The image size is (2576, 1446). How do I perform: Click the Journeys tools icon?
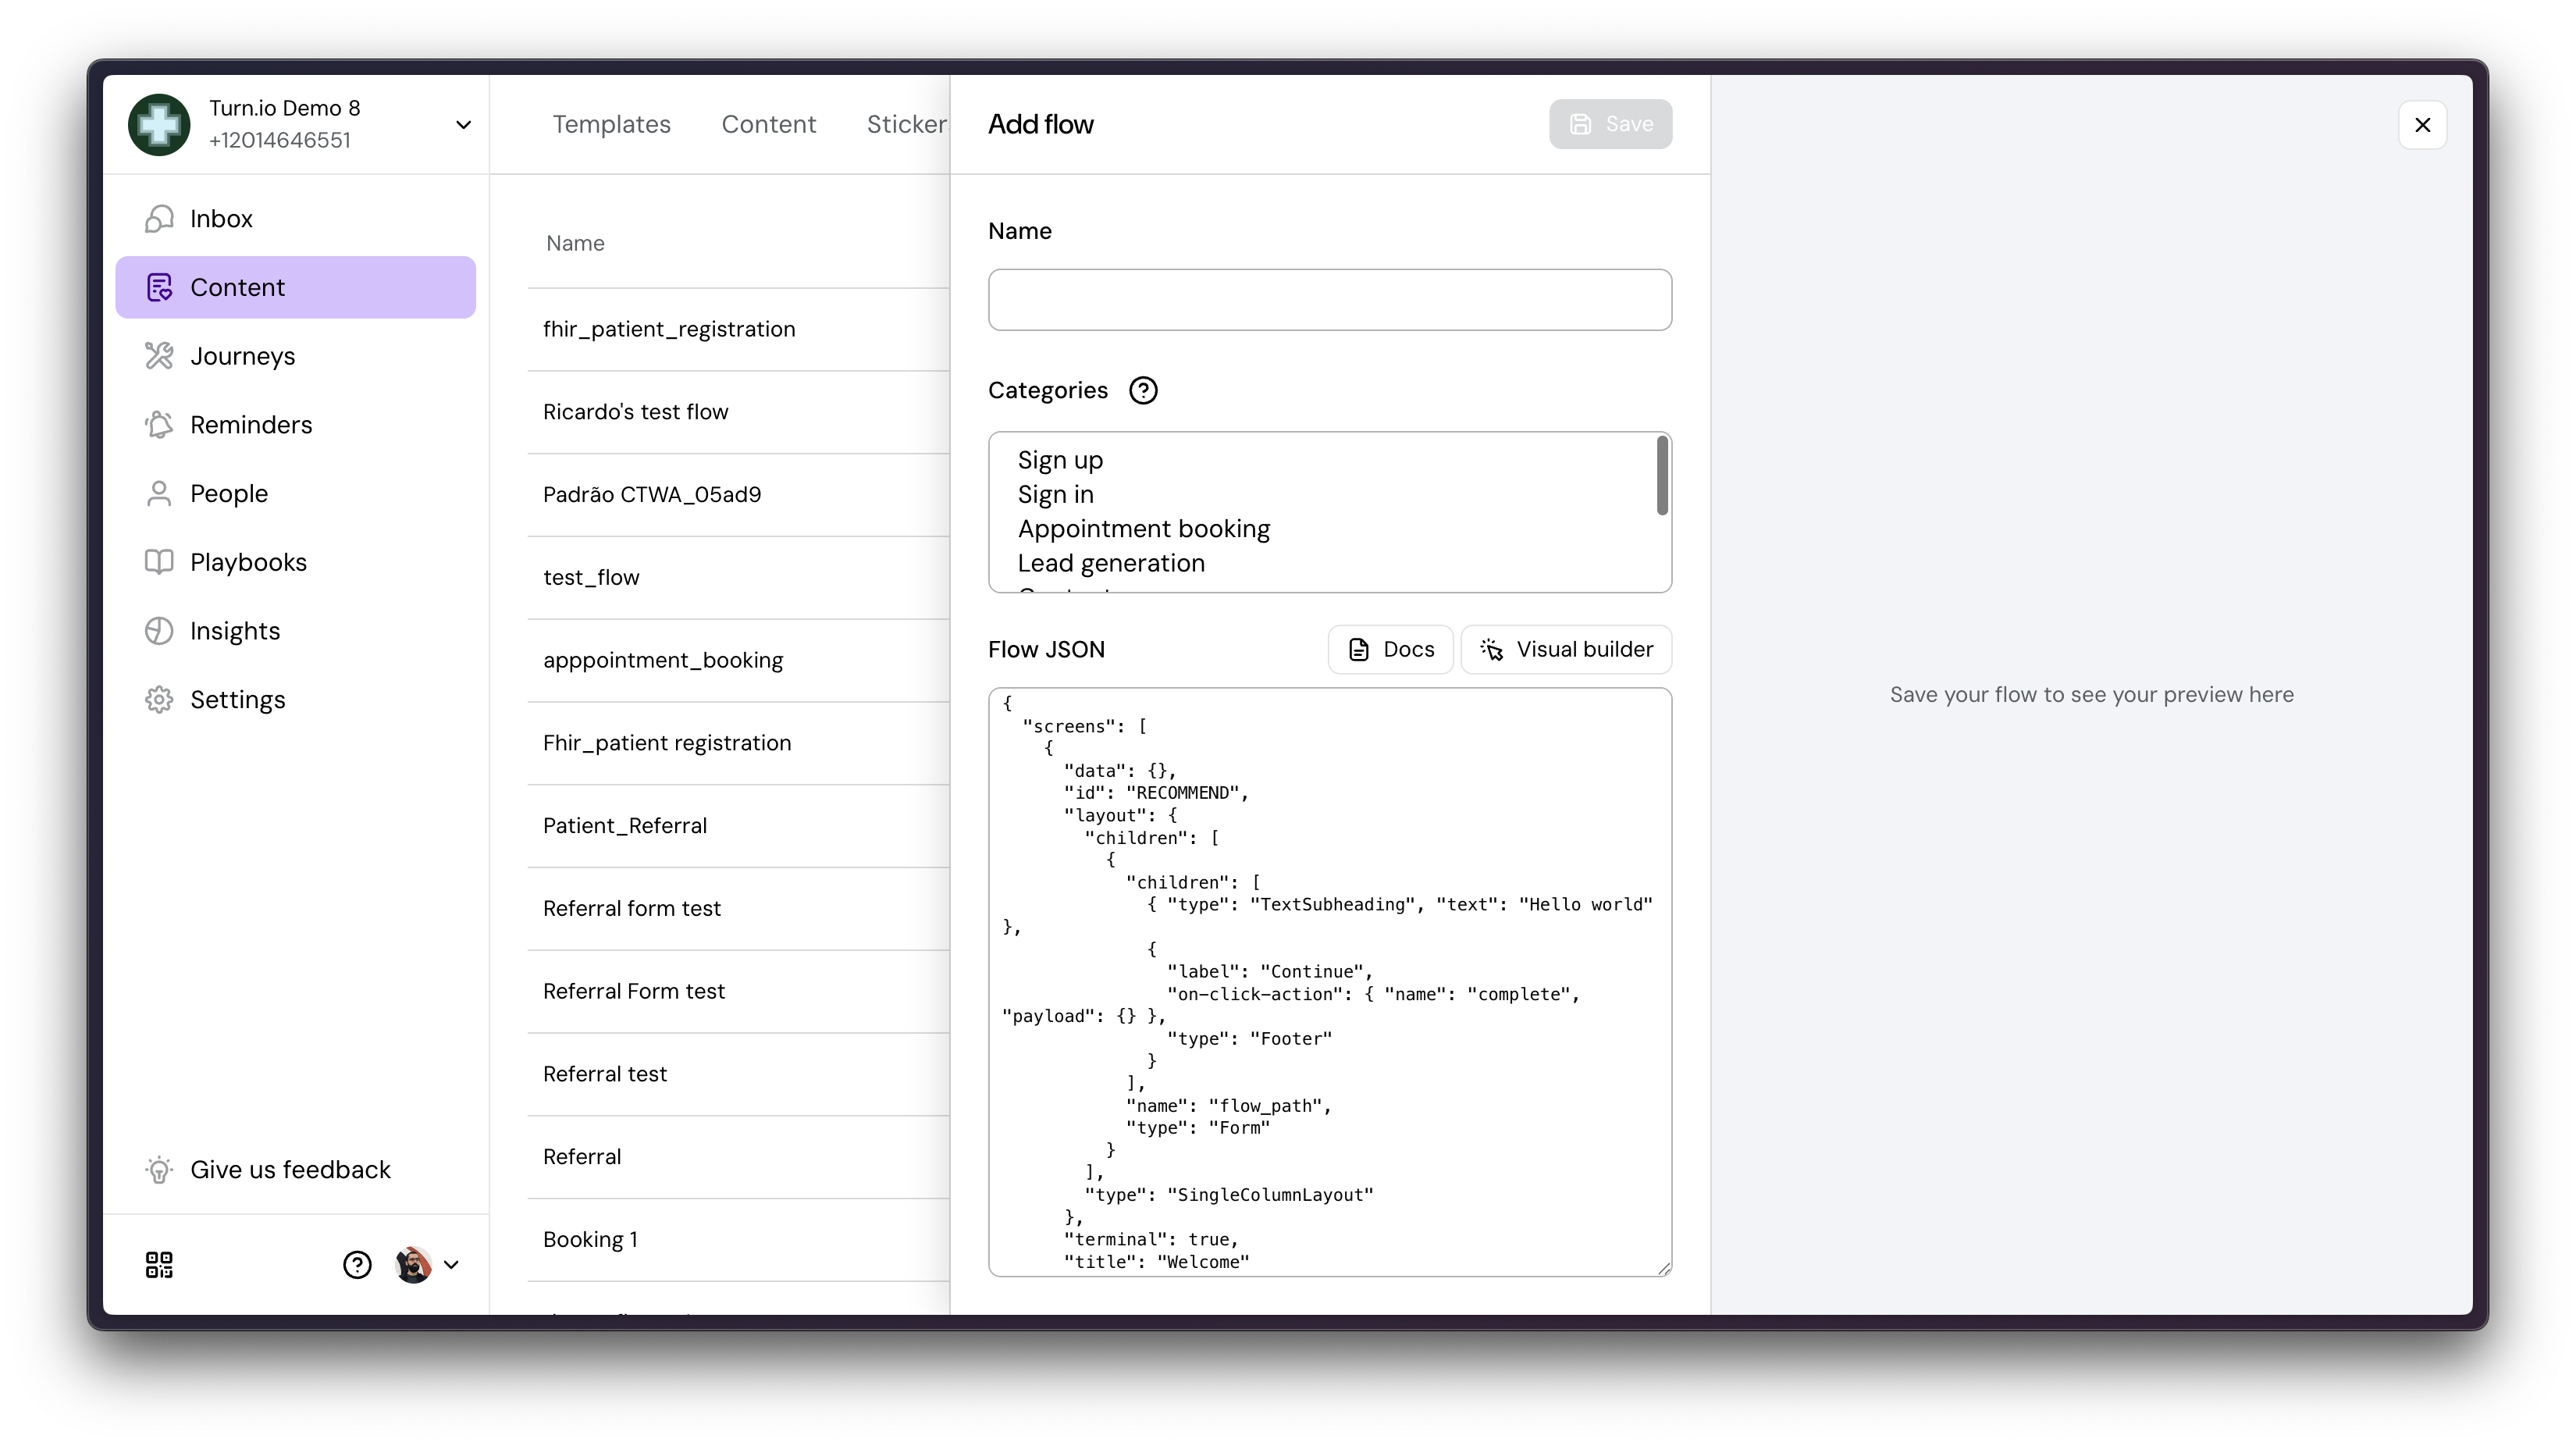coord(159,356)
